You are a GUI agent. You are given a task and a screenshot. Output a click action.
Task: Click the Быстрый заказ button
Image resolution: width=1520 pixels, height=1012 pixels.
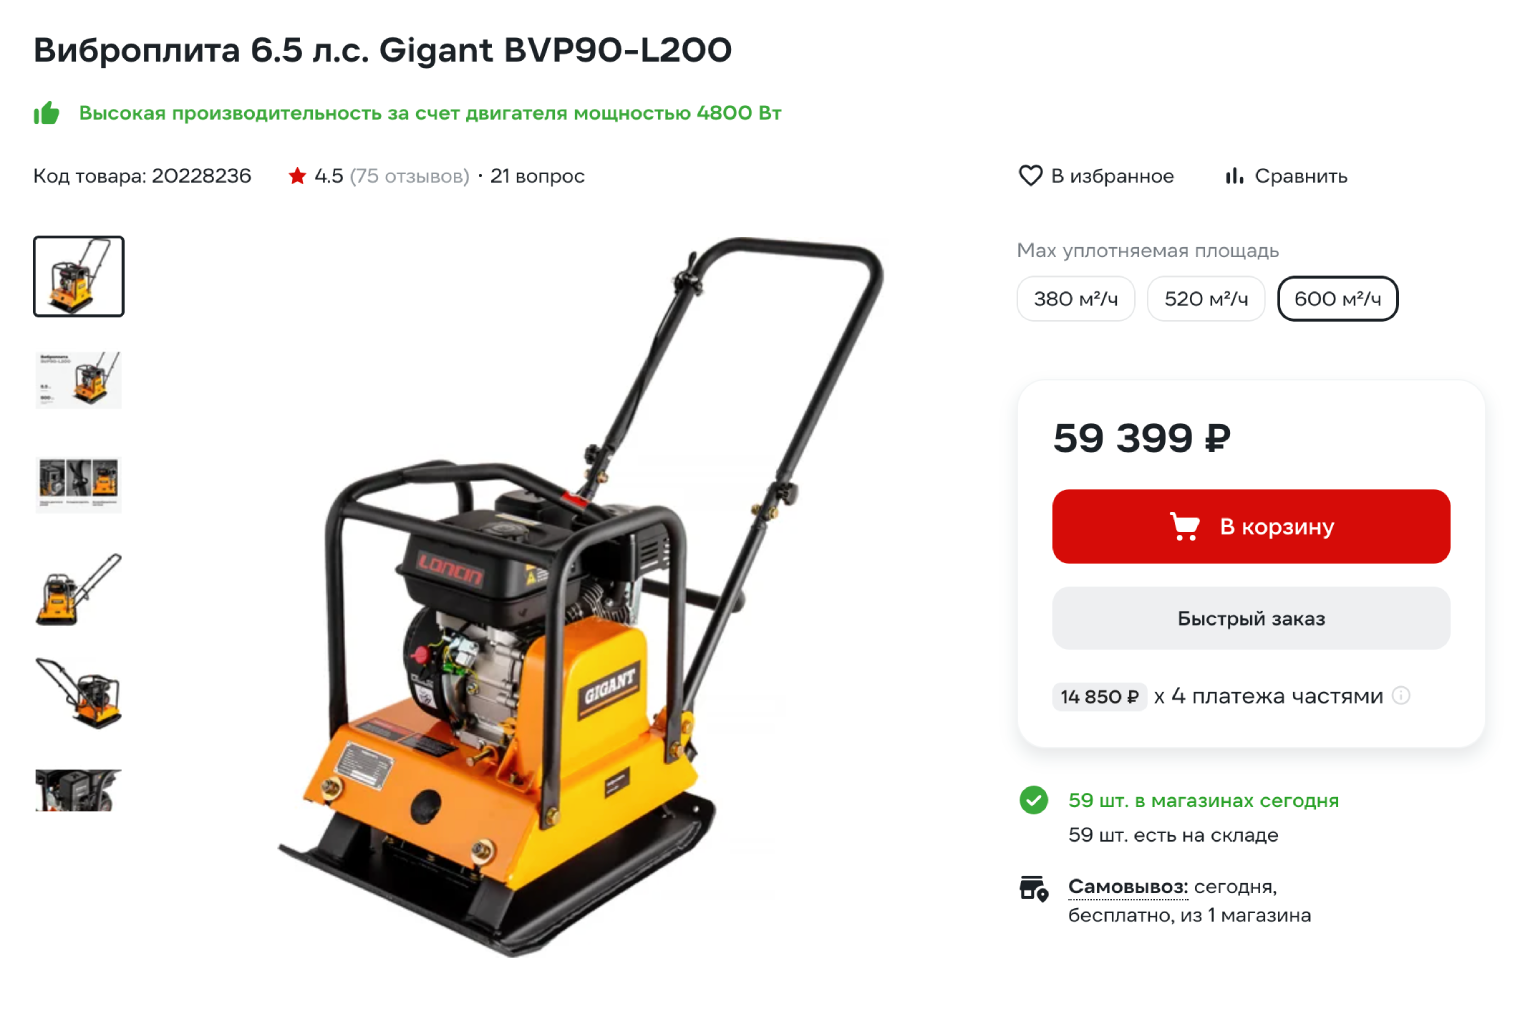[1251, 618]
